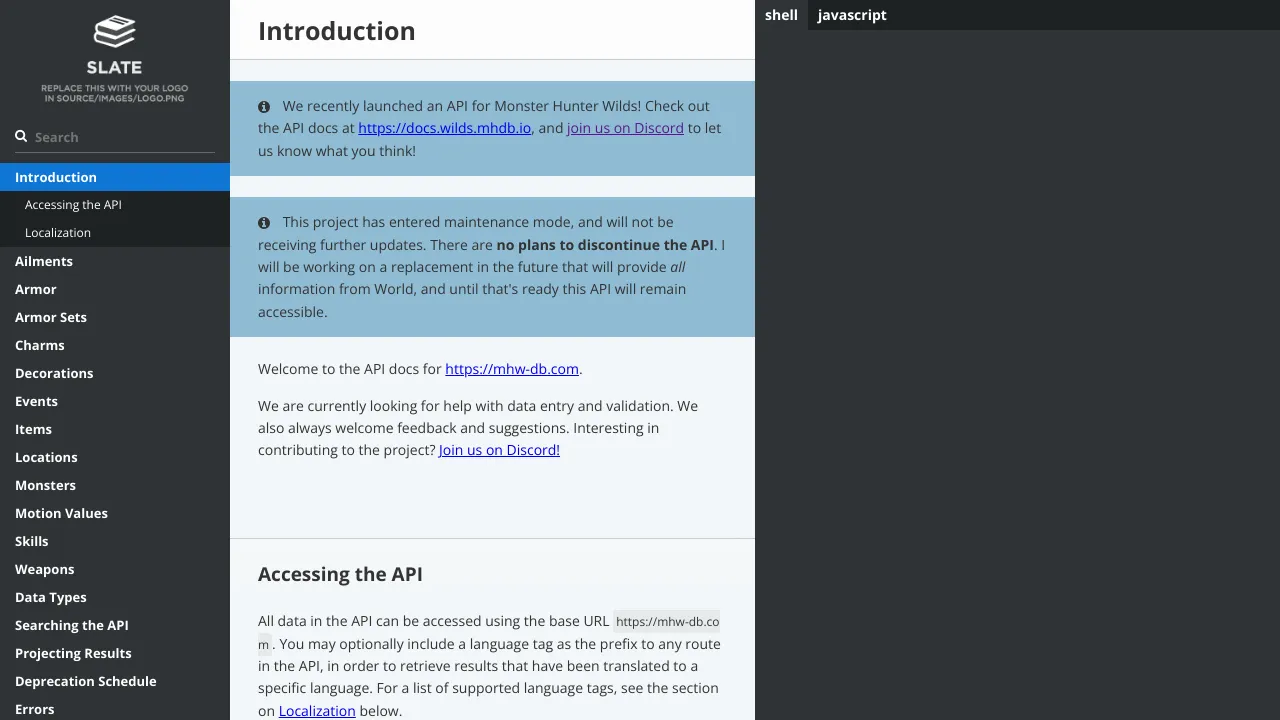Visit the https://mhw-db.com link
This screenshot has height=720, width=1280.
512,369
